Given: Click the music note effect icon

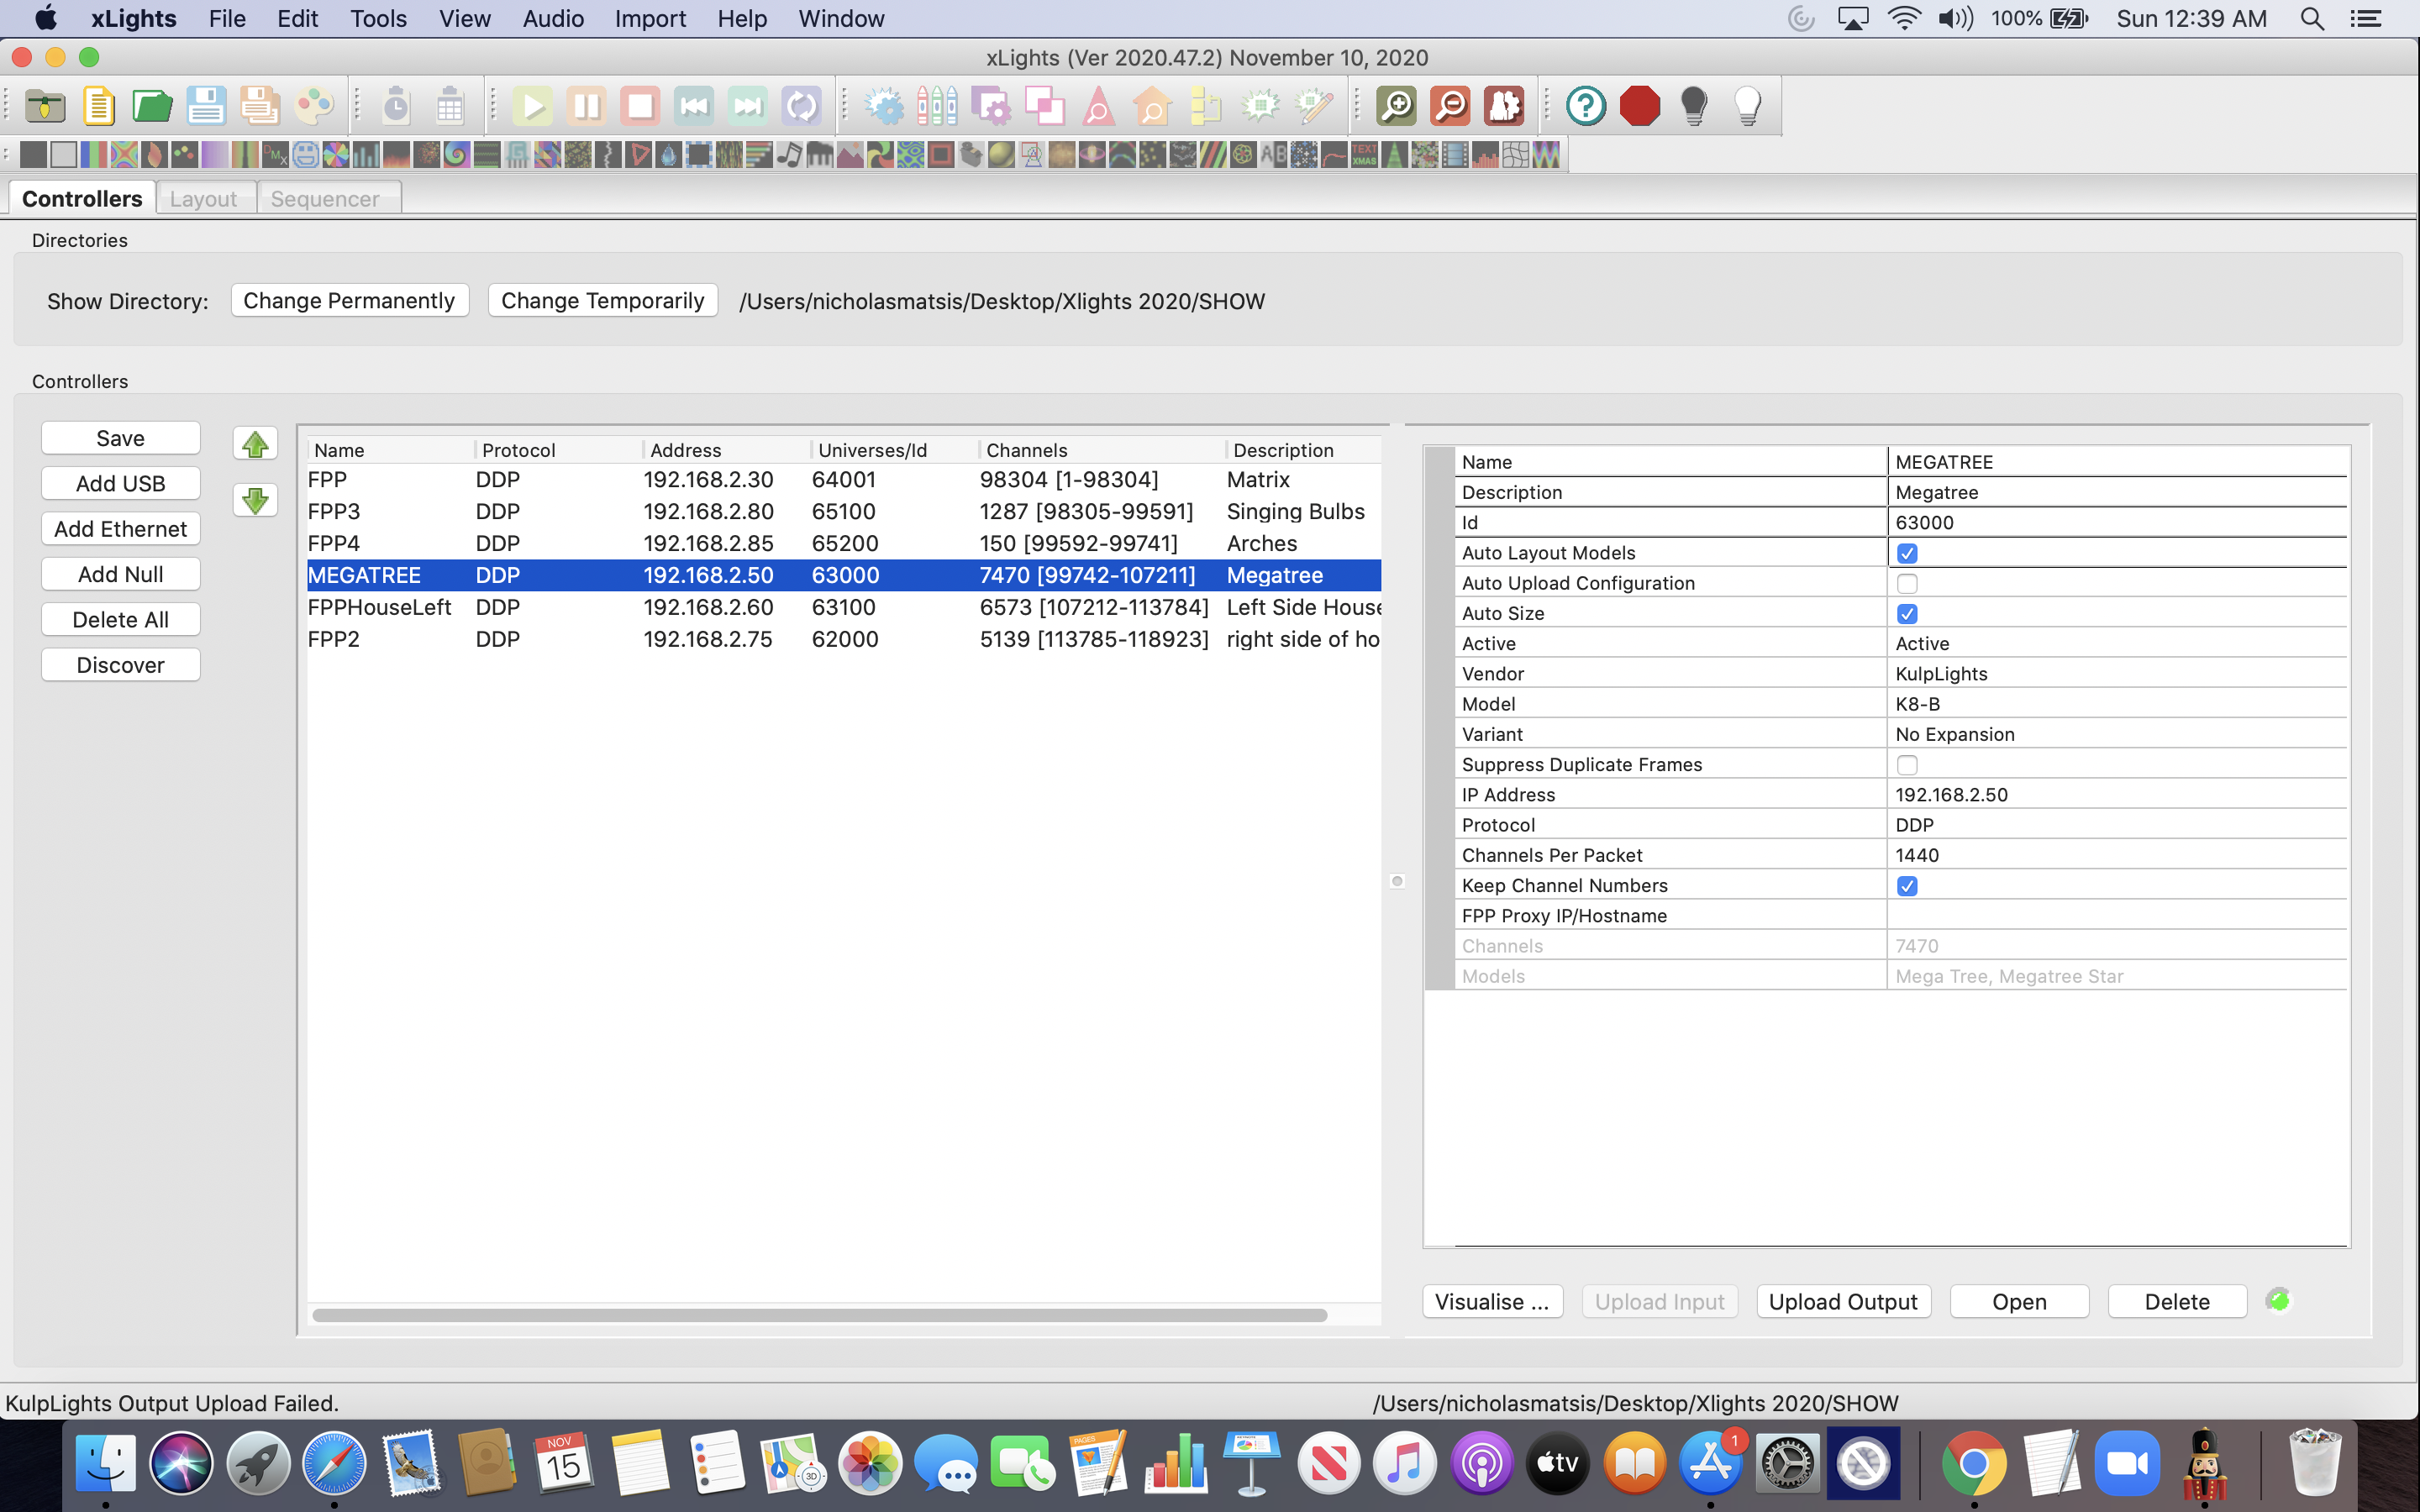Looking at the screenshot, I should tap(789, 155).
